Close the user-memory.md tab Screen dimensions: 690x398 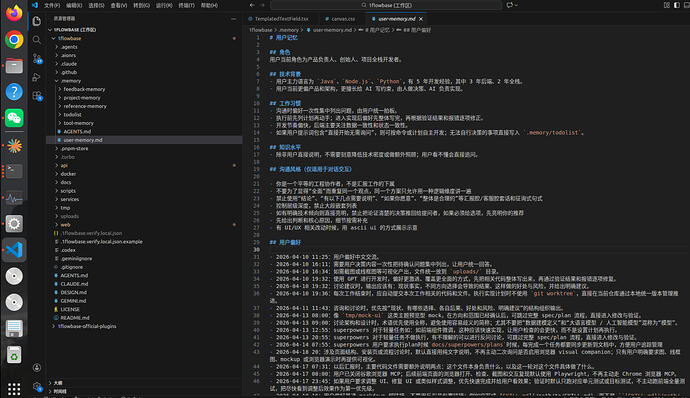(421, 19)
